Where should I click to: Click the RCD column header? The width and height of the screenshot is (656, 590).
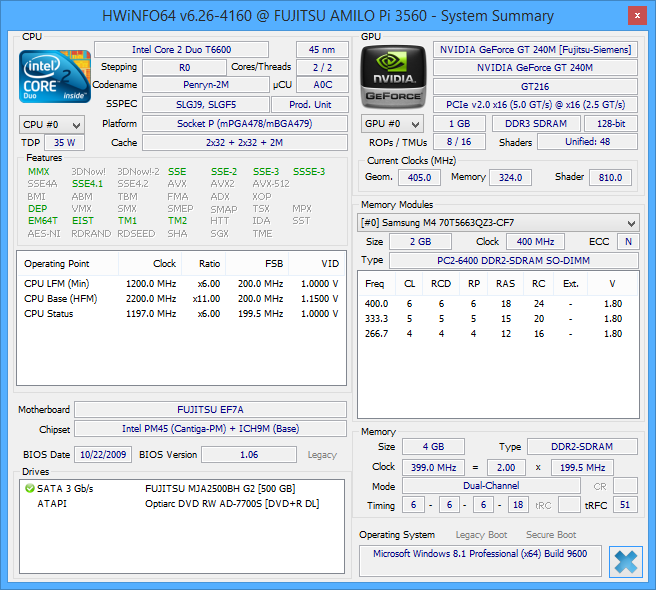click(x=441, y=284)
